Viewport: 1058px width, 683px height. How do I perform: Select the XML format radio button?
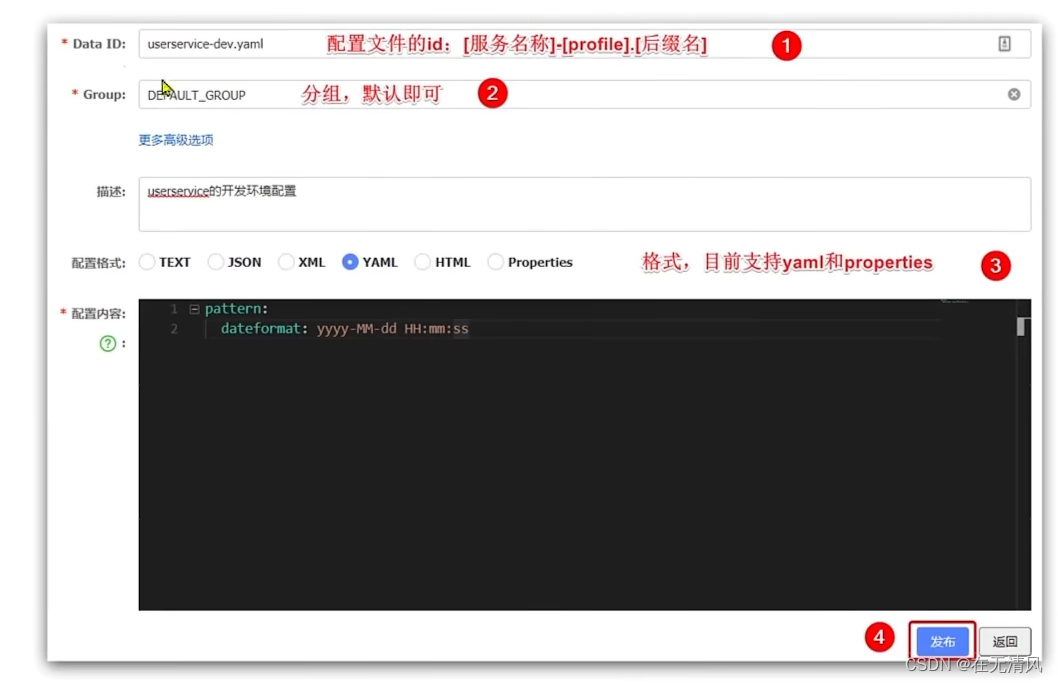point(286,262)
